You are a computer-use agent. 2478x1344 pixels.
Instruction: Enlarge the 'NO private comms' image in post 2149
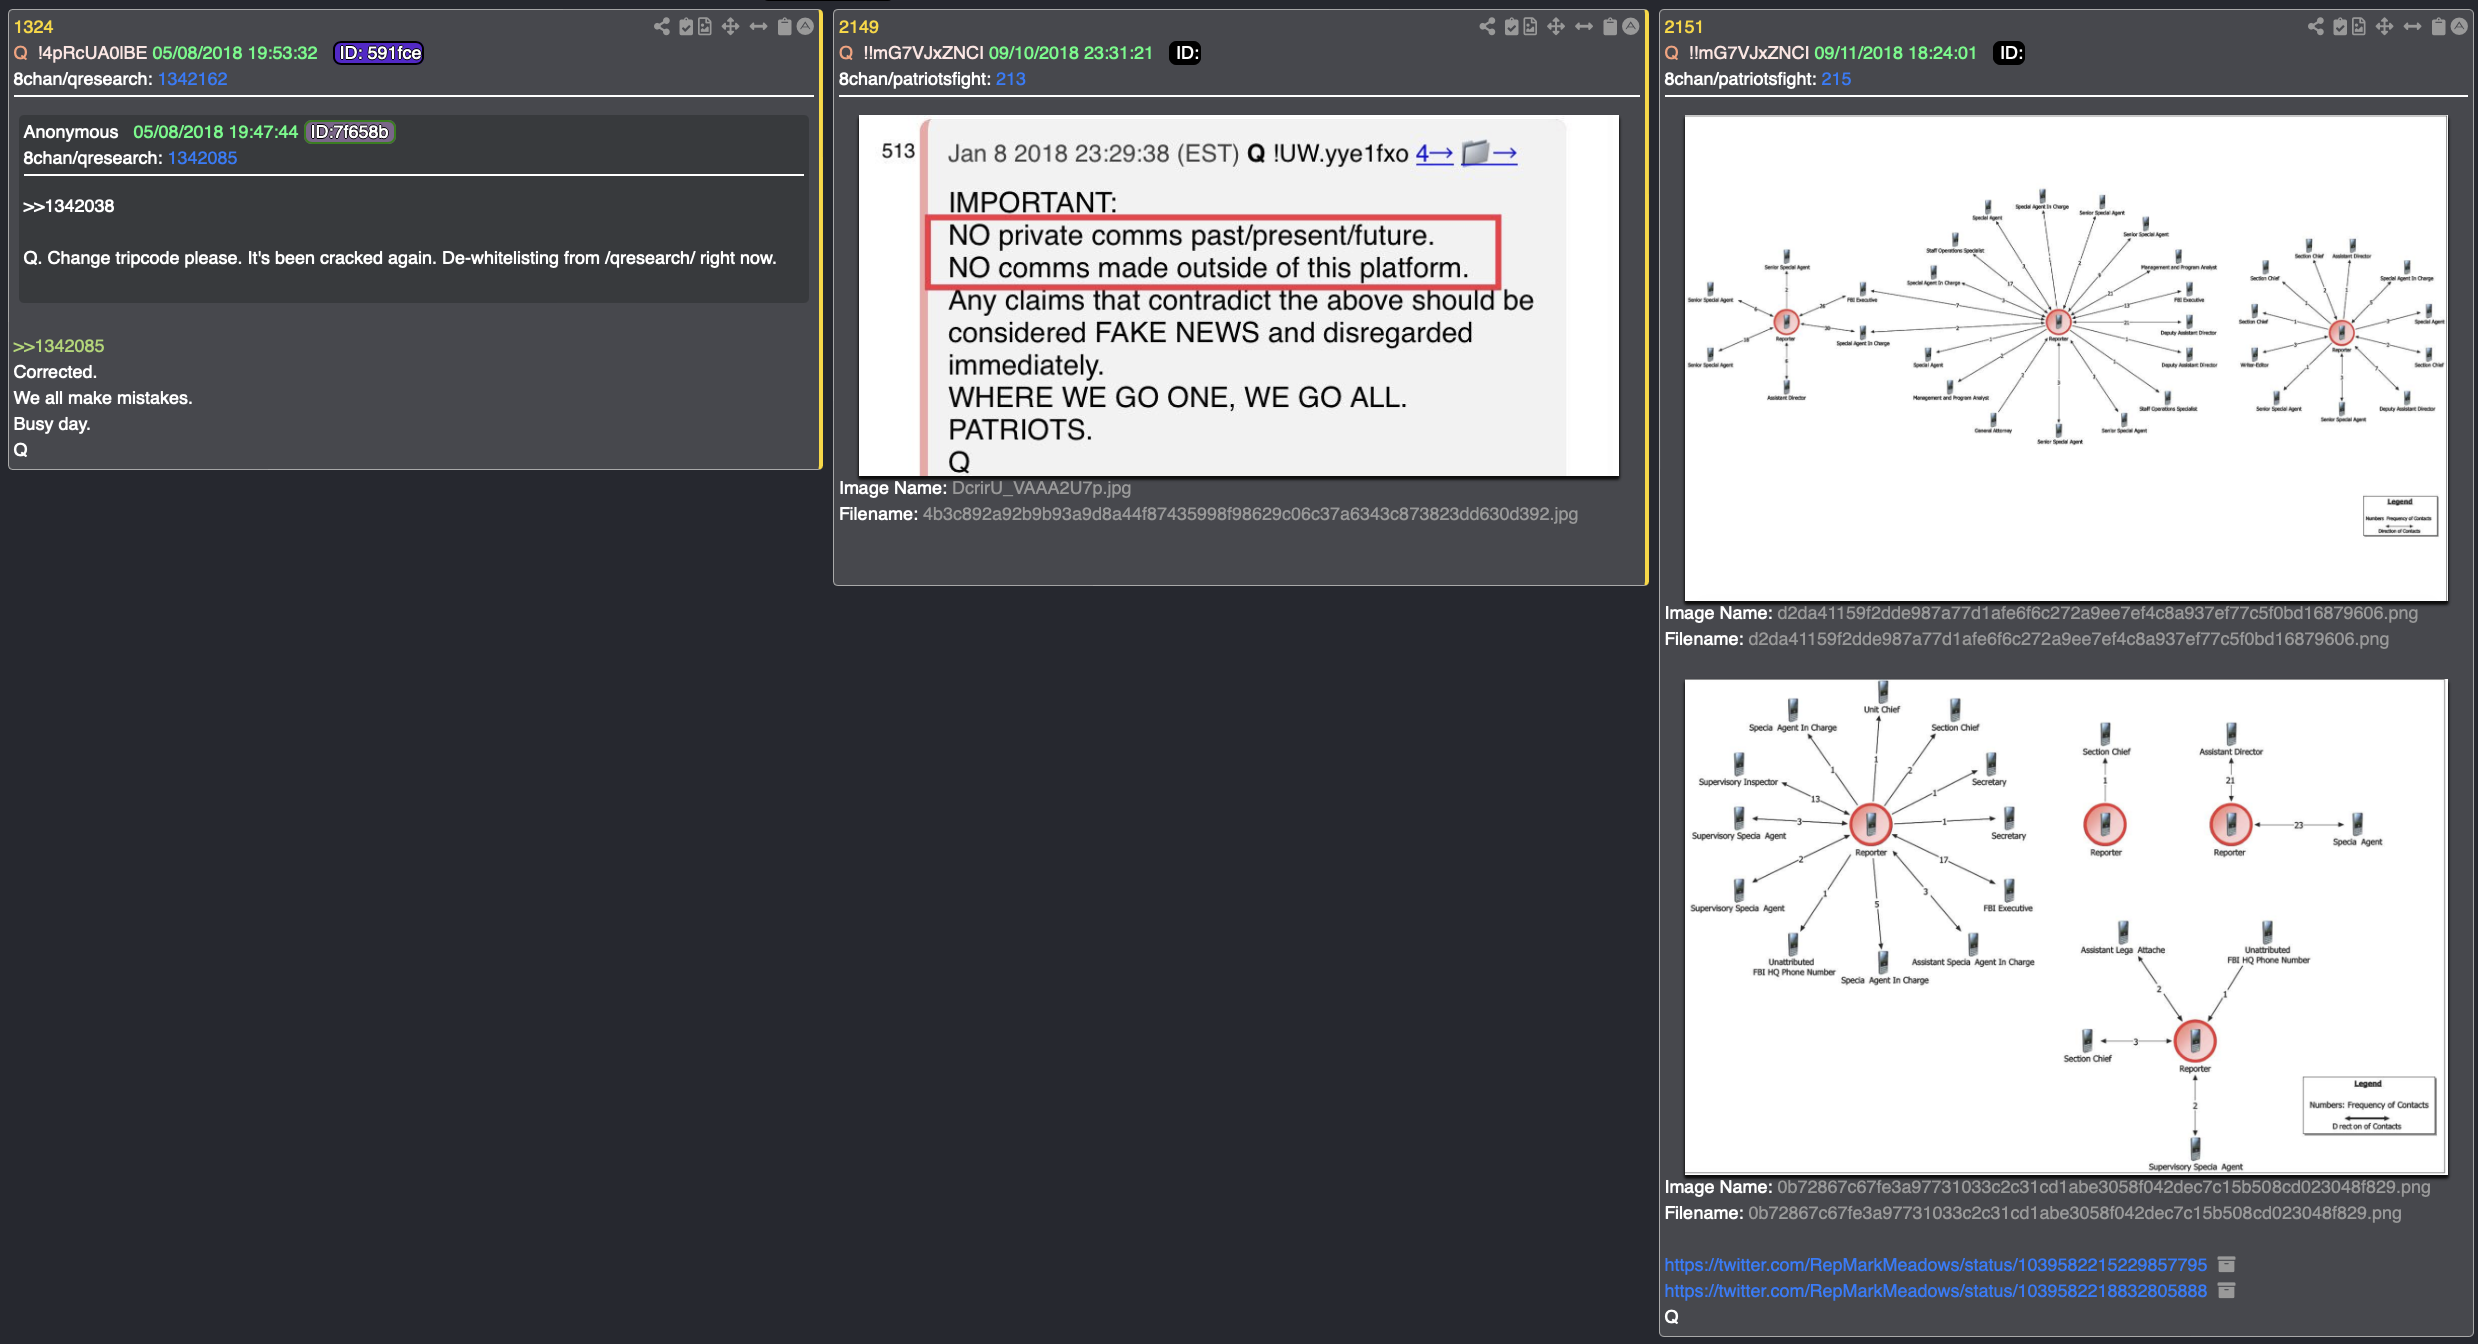1238,295
